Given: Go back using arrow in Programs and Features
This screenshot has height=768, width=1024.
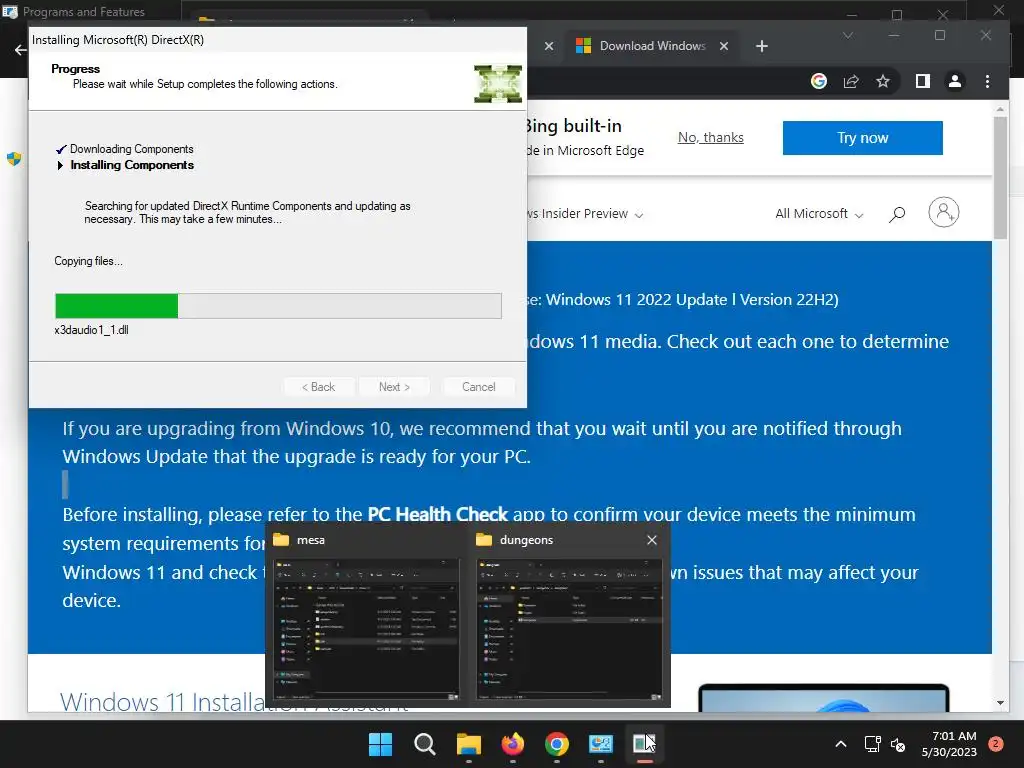Looking at the screenshot, I should point(20,50).
